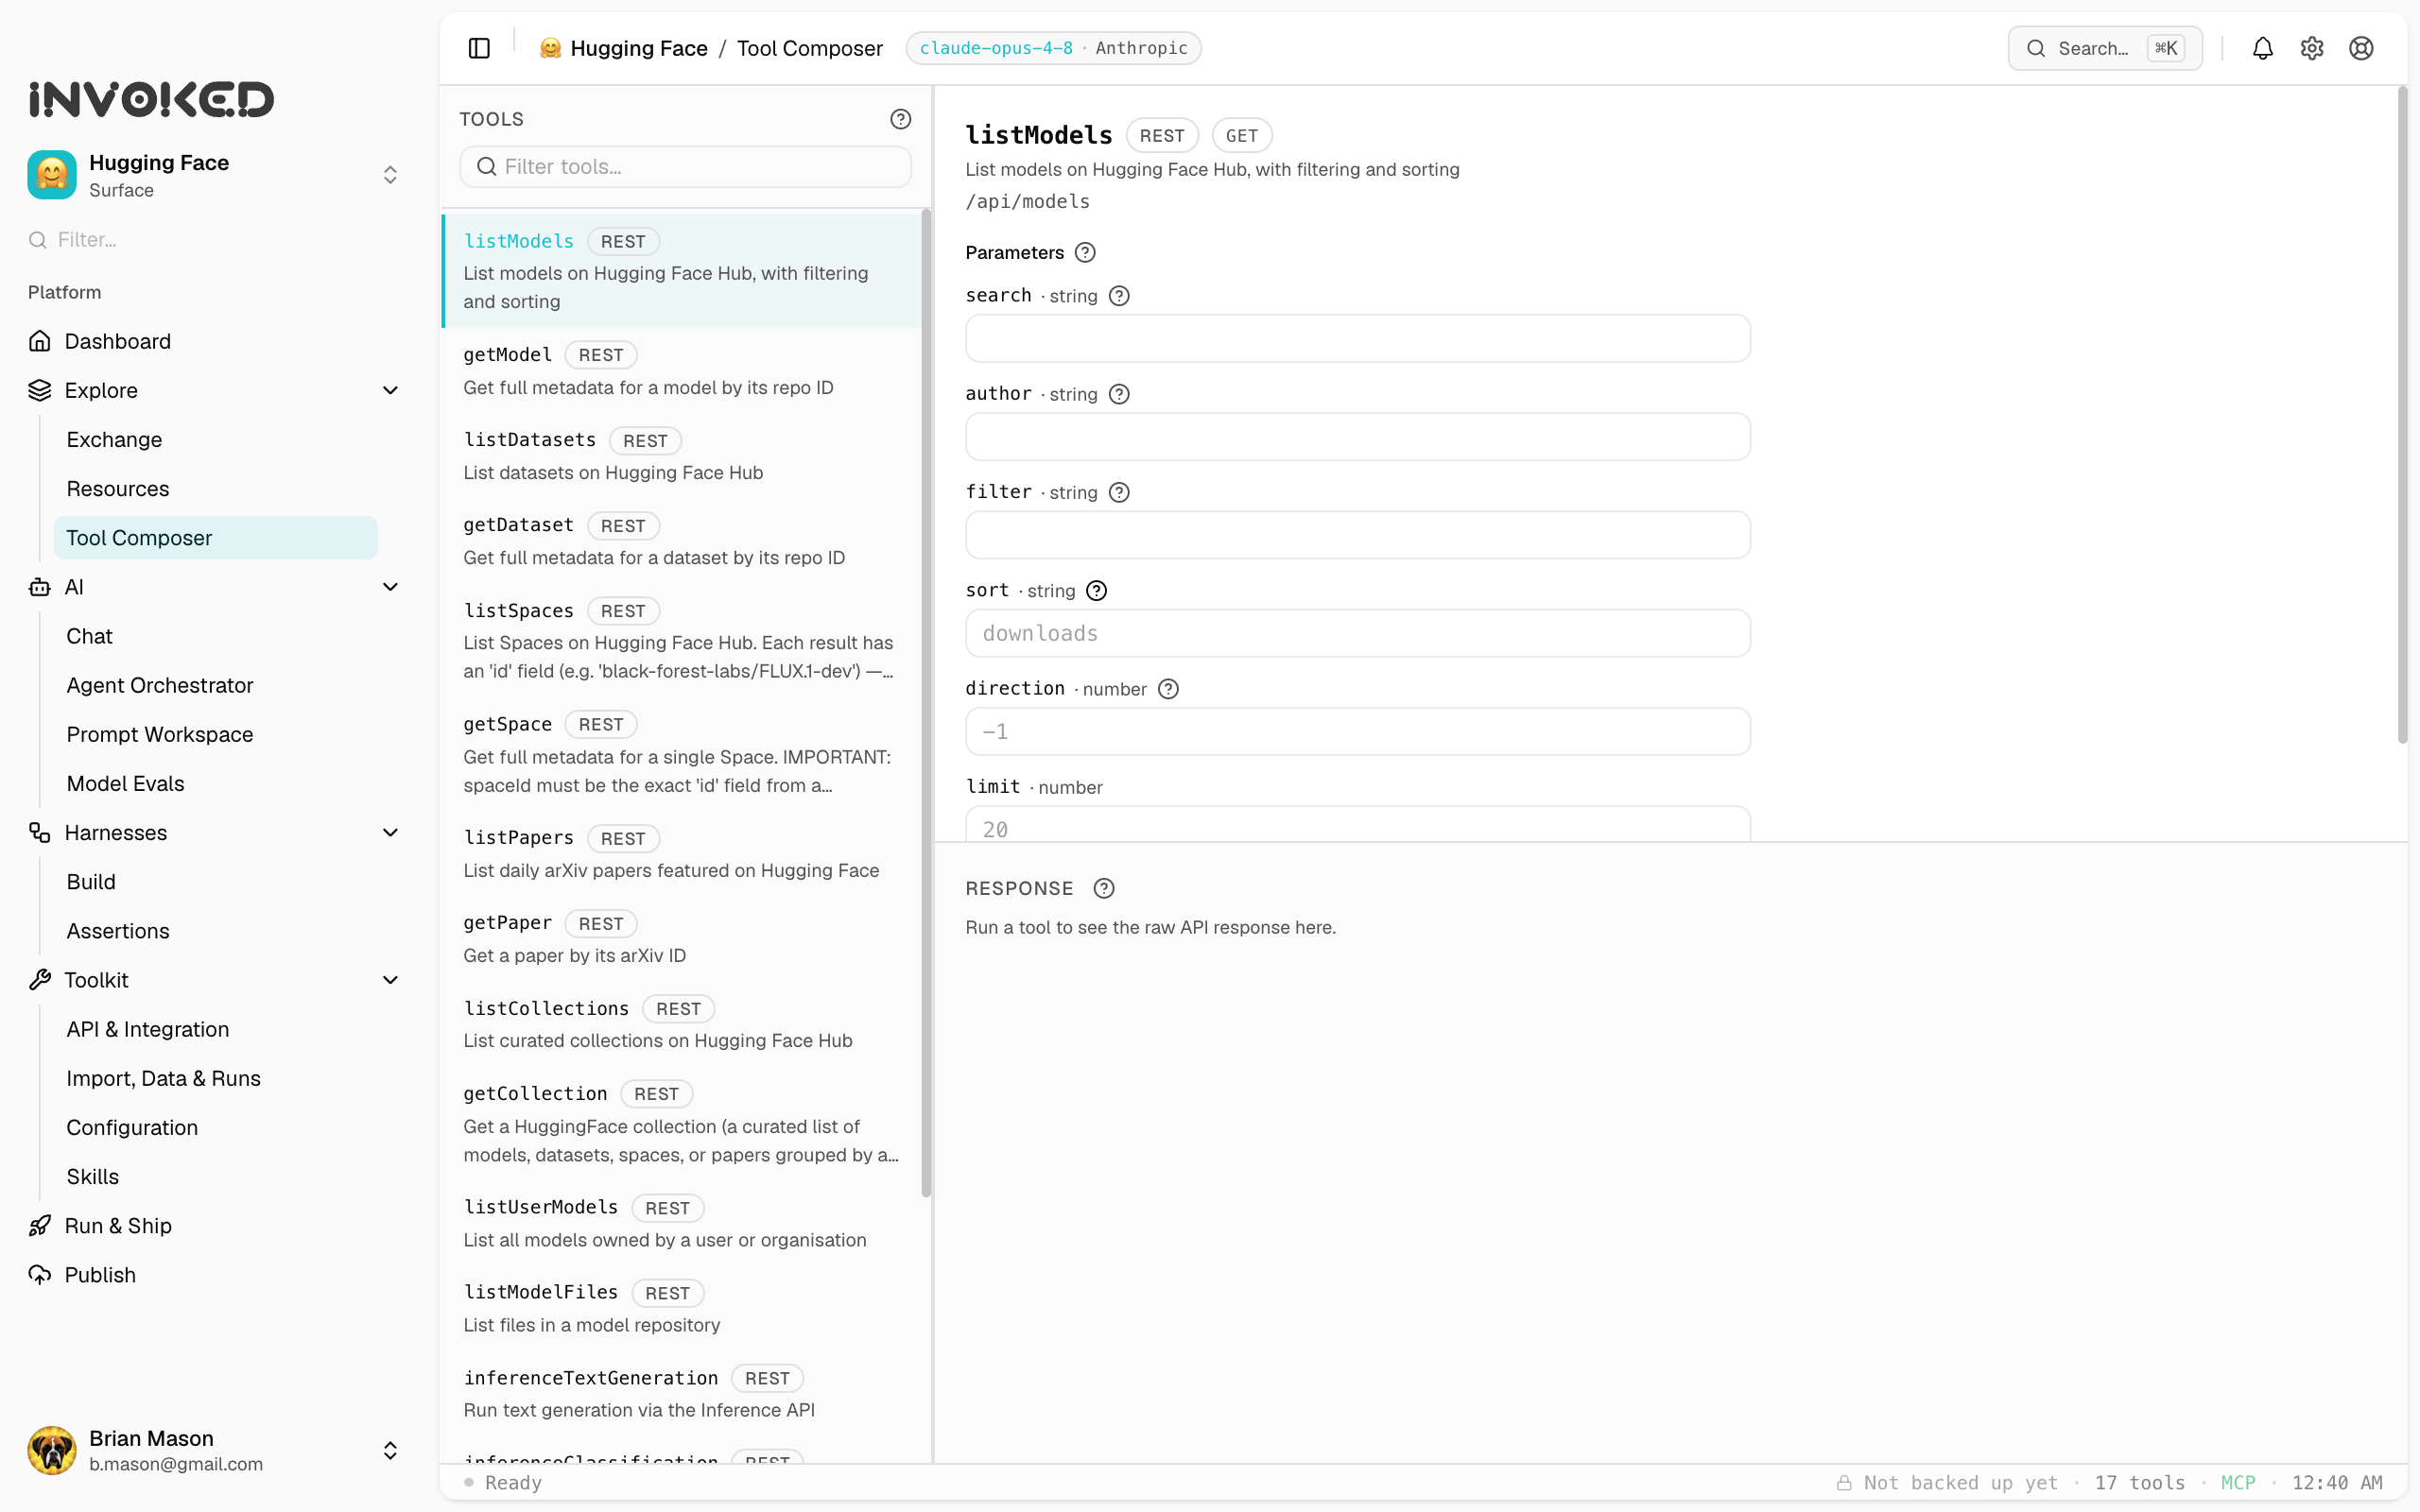Image resolution: width=2420 pixels, height=1512 pixels.
Task: Click the Run & Ship rocket icon
Action: 40,1226
